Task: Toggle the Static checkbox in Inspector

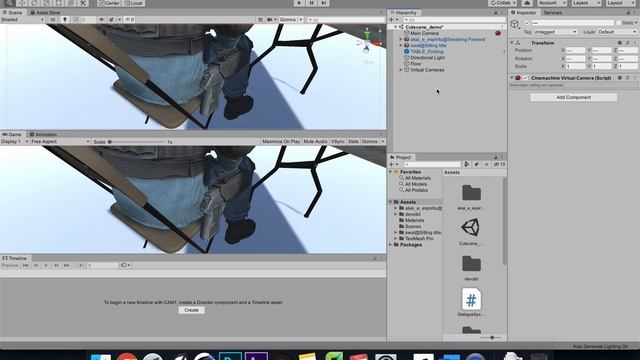Action: coord(619,23)
